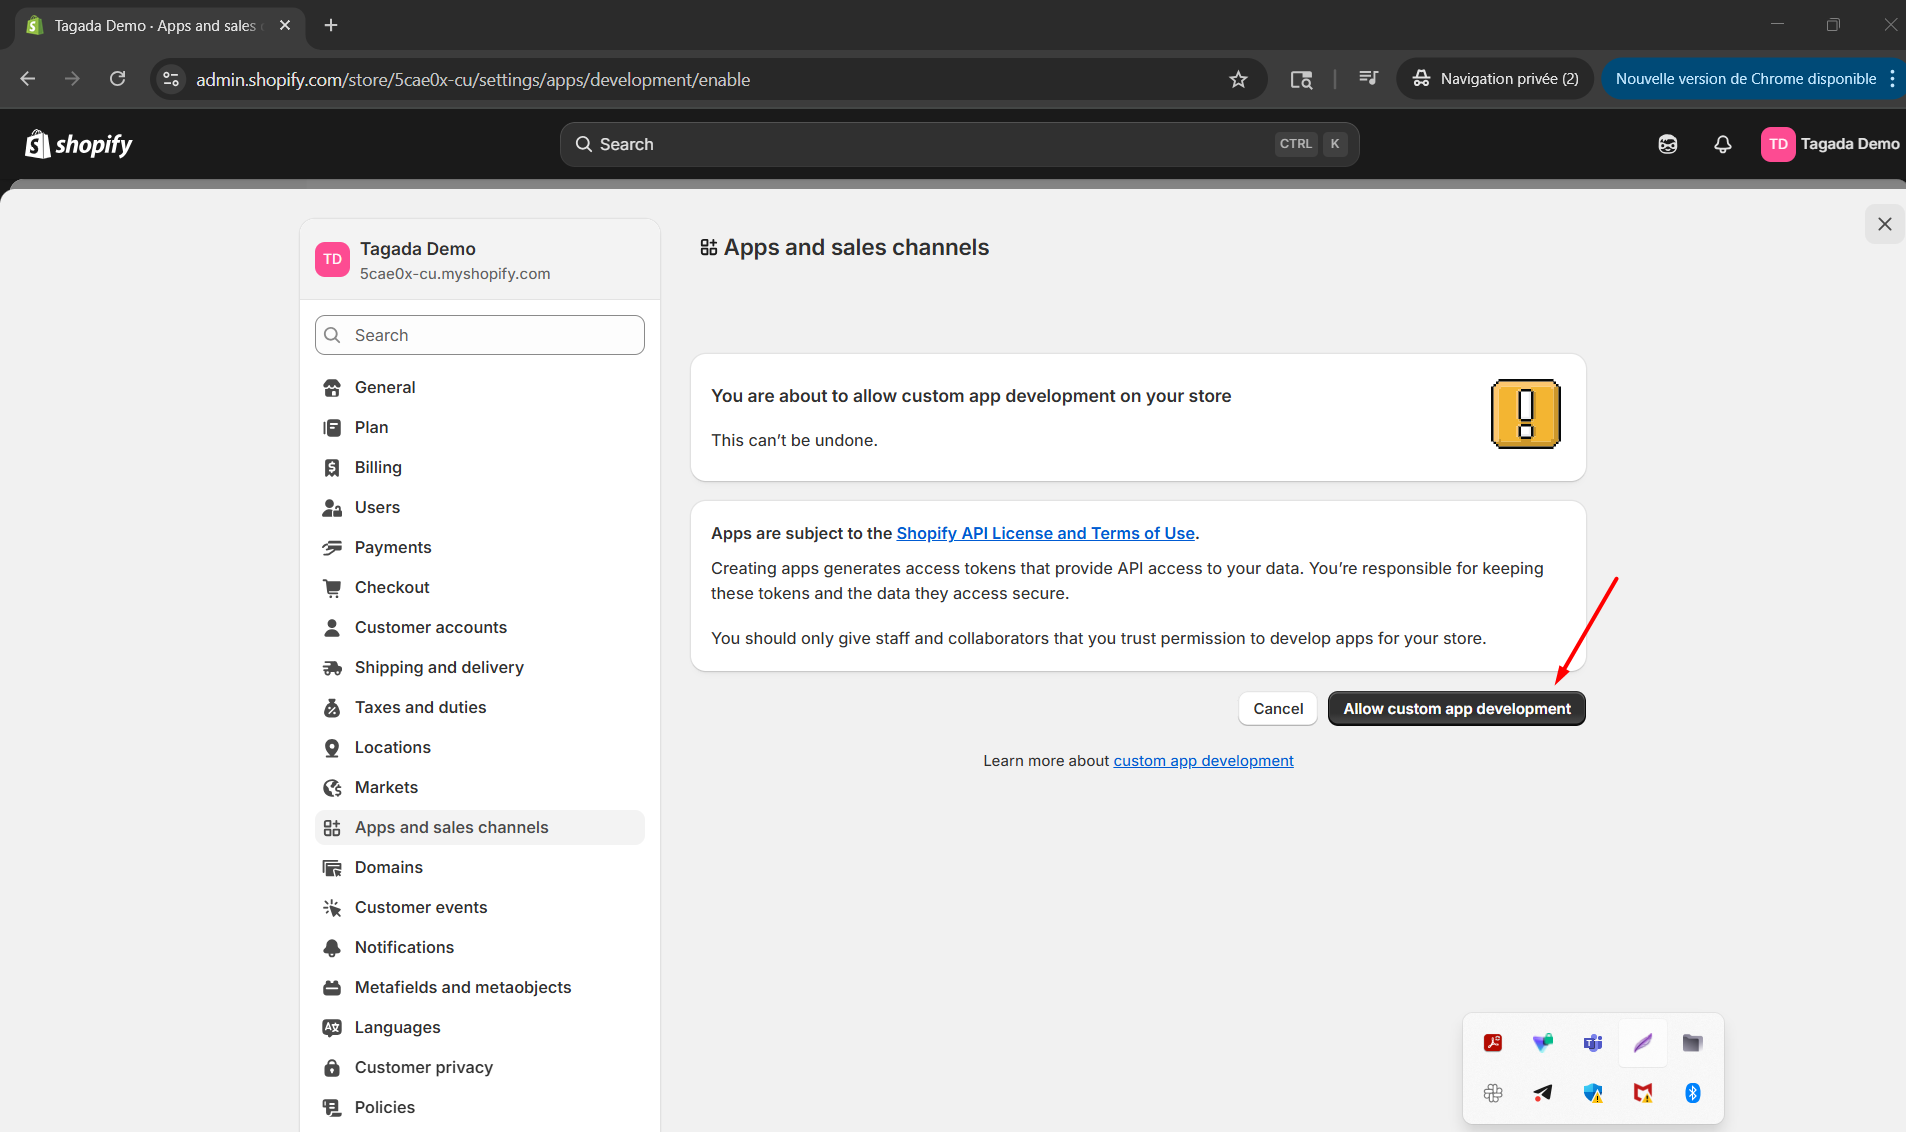This screenshot has height=1132, width=1906.
Task: Open the Tagada Demo account menu
Action: tap(1829, 144)
